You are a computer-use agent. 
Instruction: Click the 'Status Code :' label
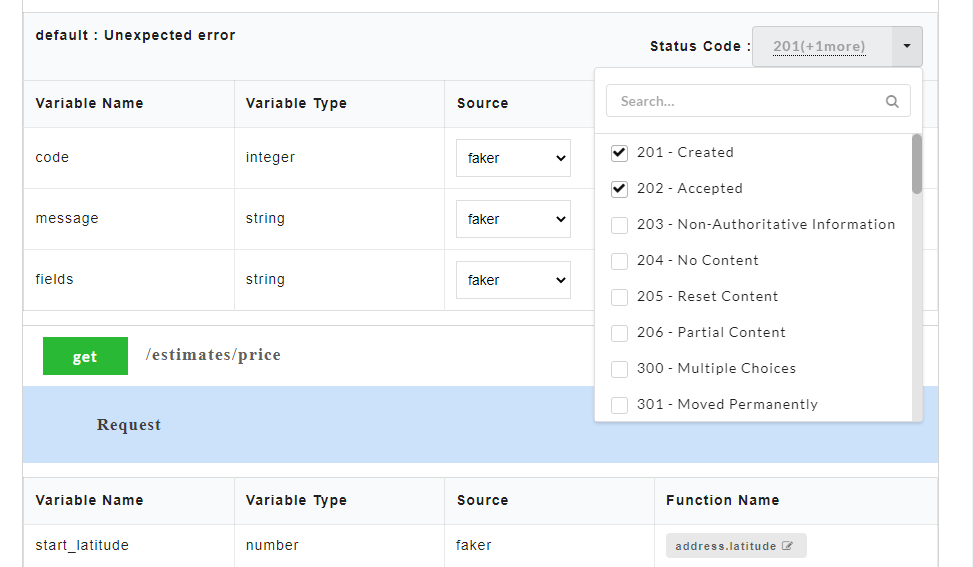pos(701,47)
